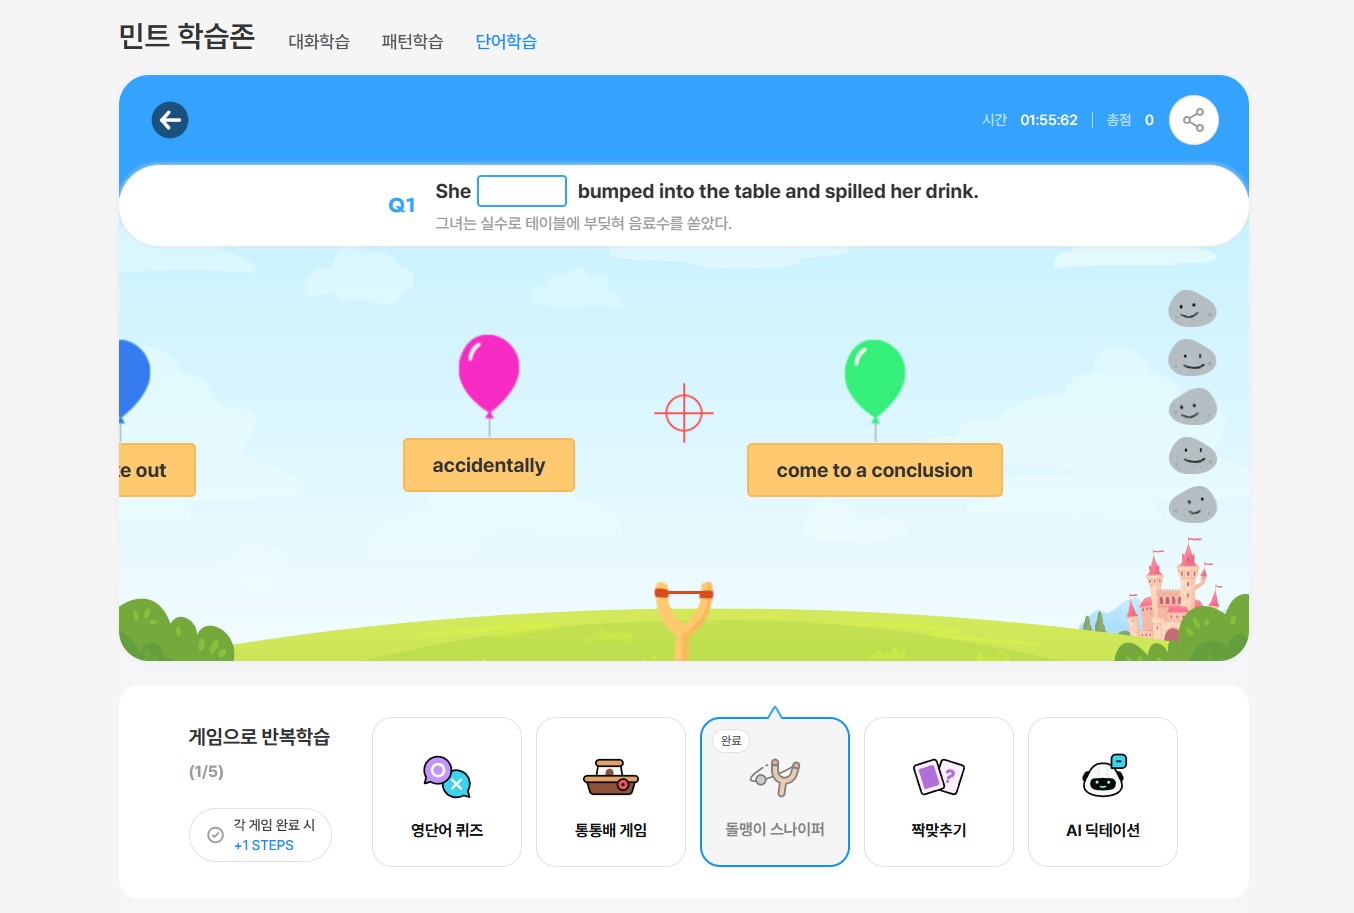The width and height of the screenshot is (1354, 913).
Task: Open the 영단어 퀴즈 game card
Action: click(x=447, y=791)
